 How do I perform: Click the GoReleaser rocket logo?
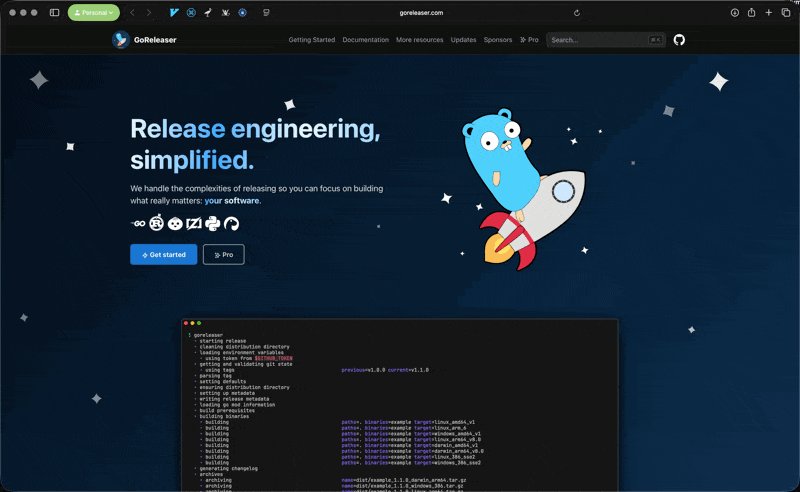[121, 40]
